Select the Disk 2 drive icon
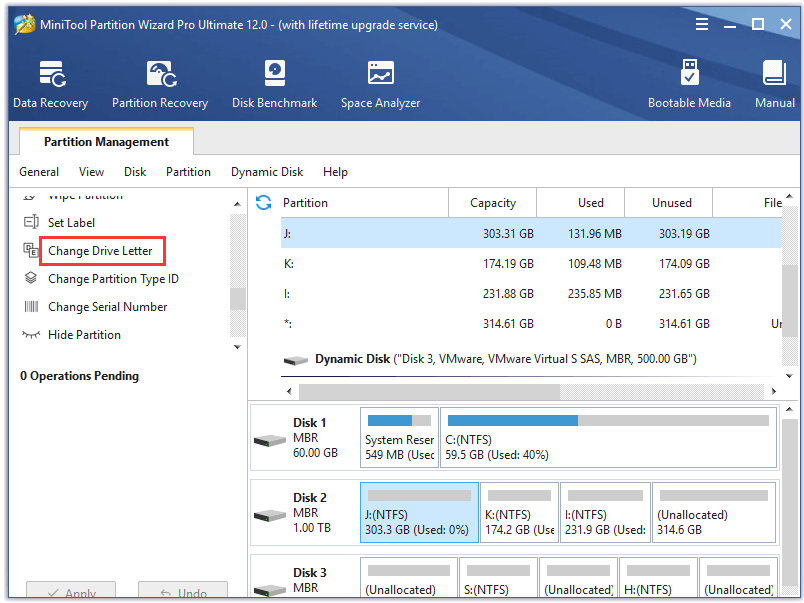Viewport: 804px width, 603px height. [270, 515]
